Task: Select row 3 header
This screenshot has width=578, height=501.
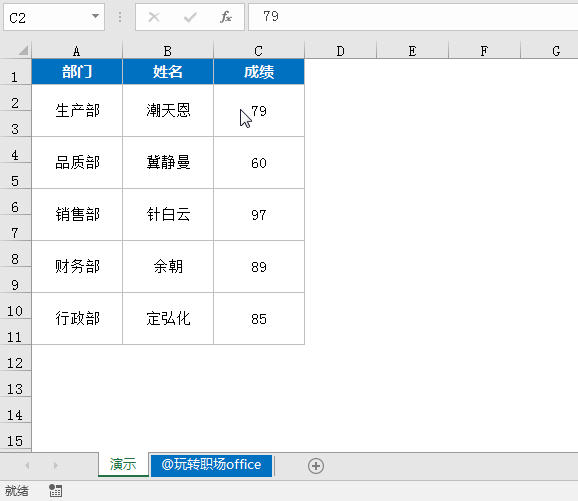Action: click(x=15, y=124)
